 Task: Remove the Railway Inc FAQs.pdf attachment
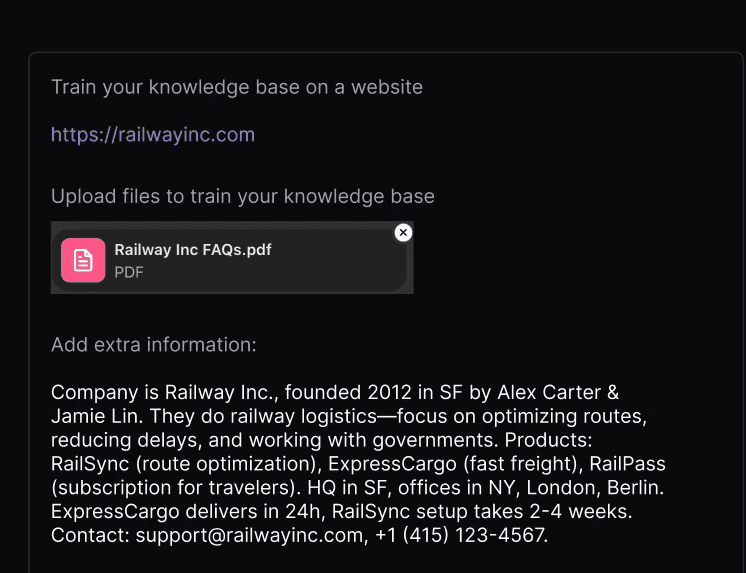403,233
